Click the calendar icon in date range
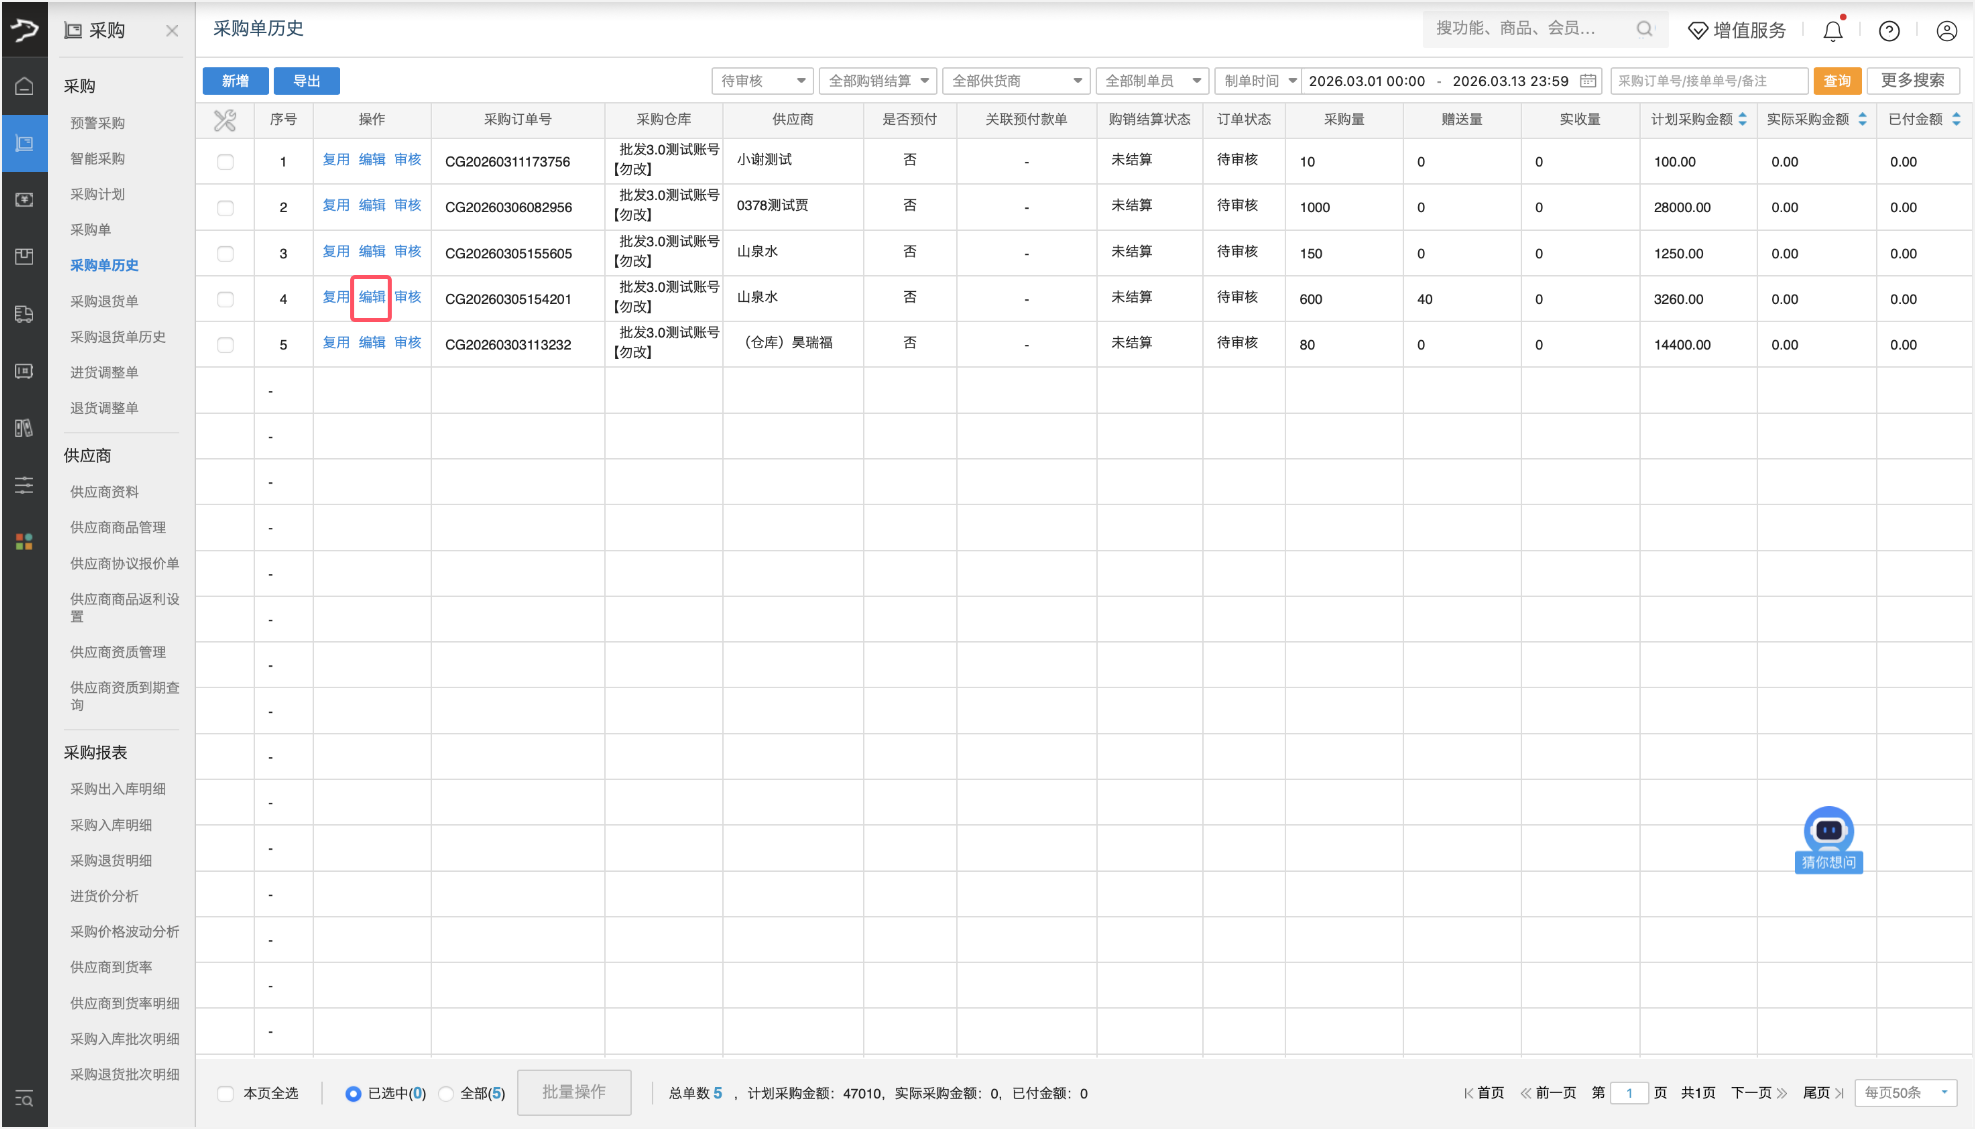Image resolution: width=1976 pixels, height=1130 pixels. point(1588,81)
